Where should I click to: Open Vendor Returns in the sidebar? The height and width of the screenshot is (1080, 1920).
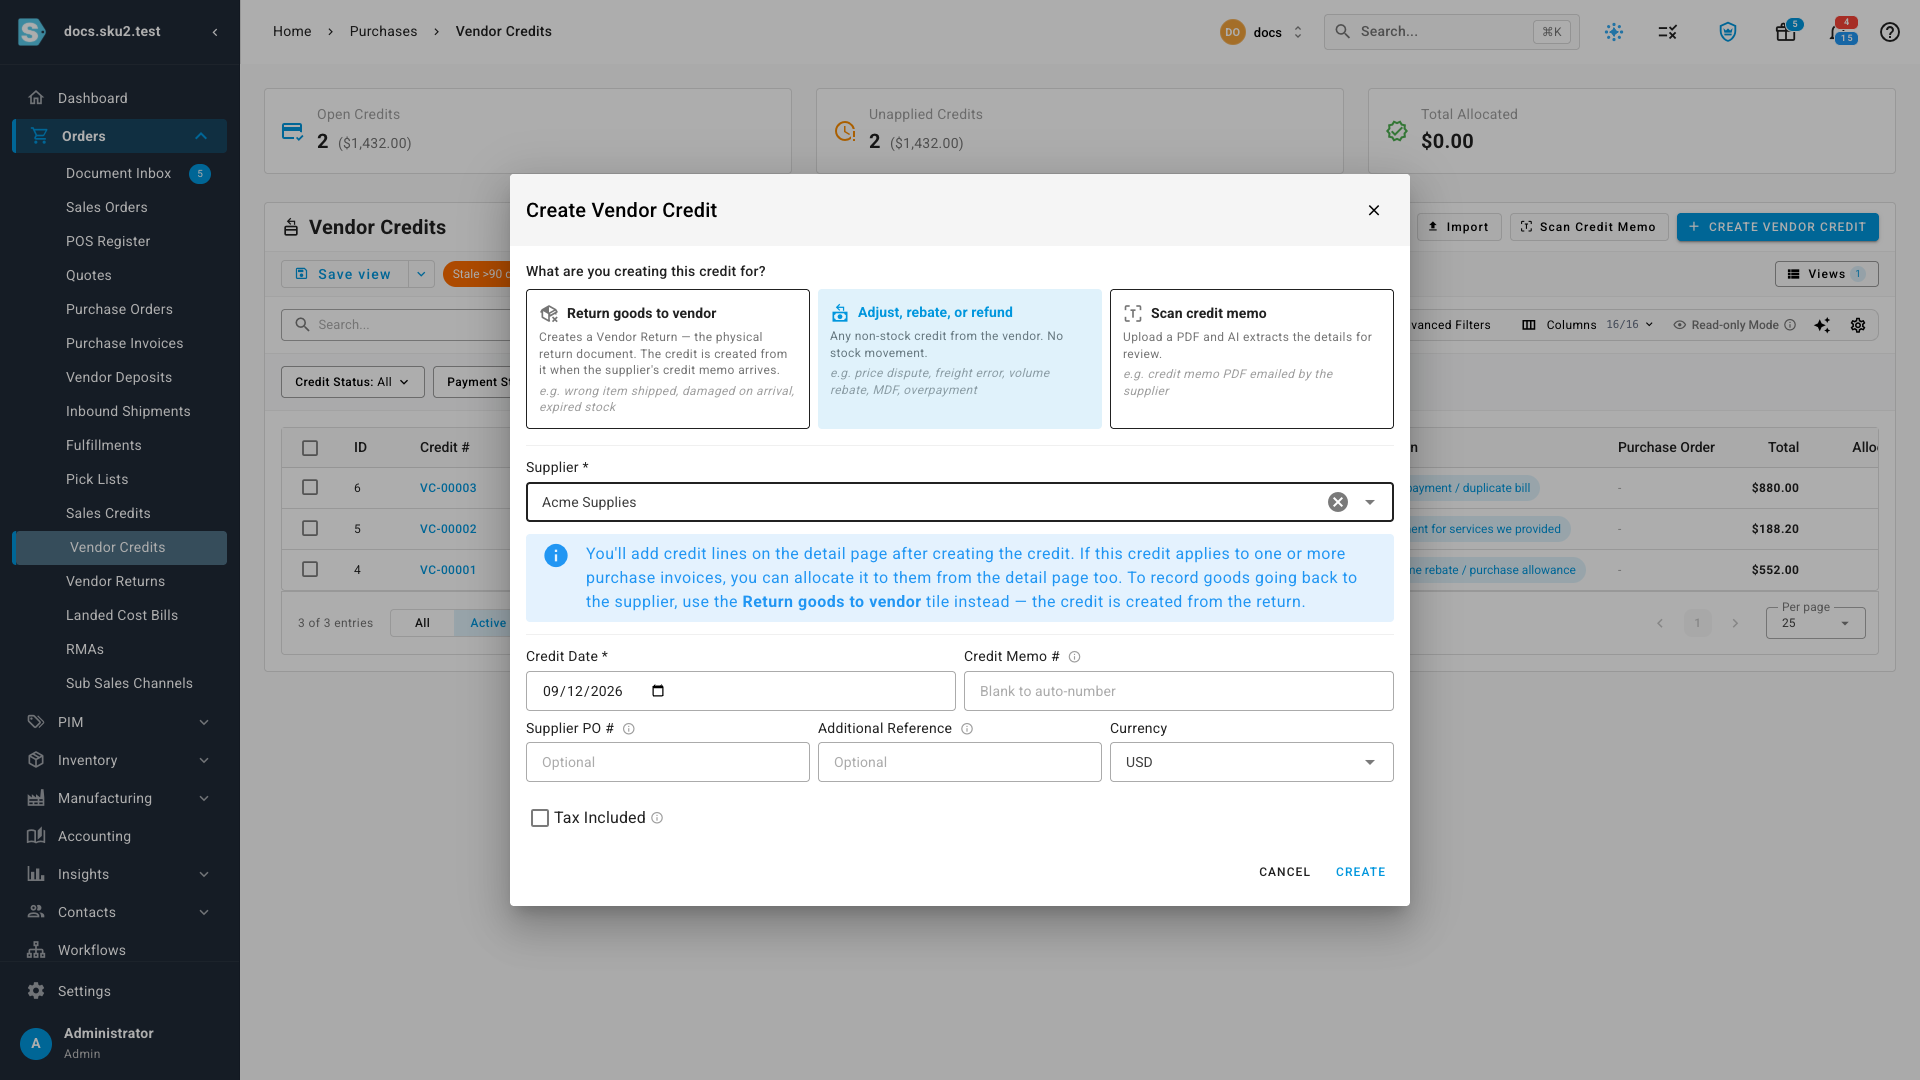[115, 581]
